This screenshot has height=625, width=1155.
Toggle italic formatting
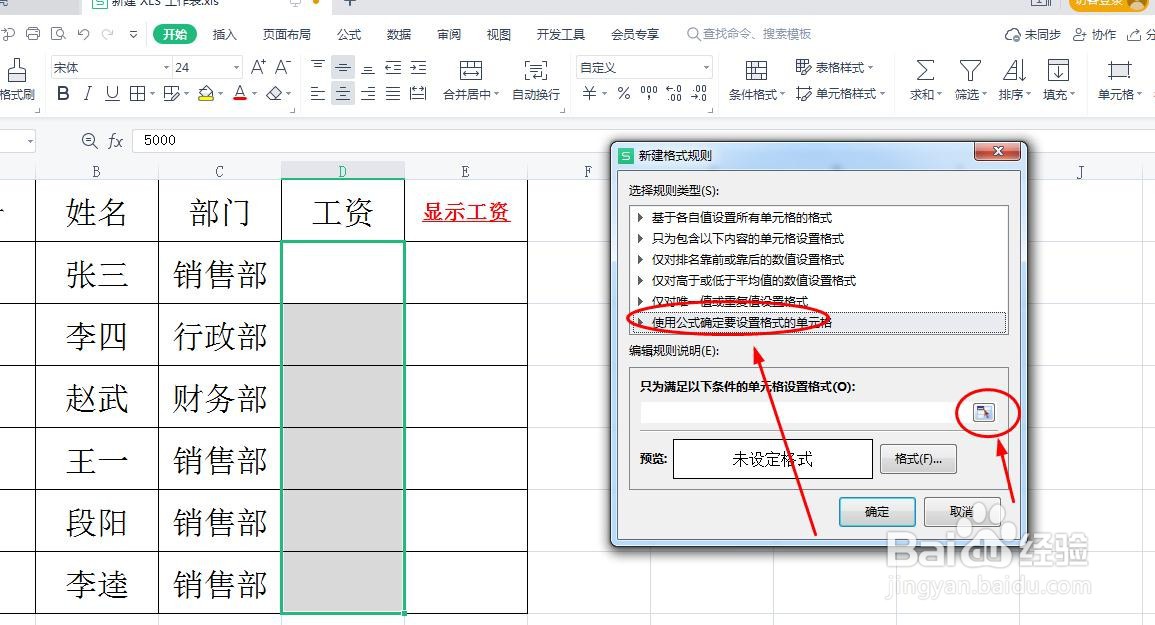88,94
